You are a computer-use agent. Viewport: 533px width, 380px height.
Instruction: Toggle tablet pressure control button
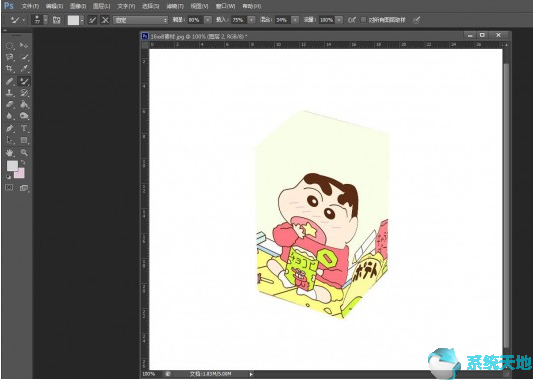coord(416,20)
